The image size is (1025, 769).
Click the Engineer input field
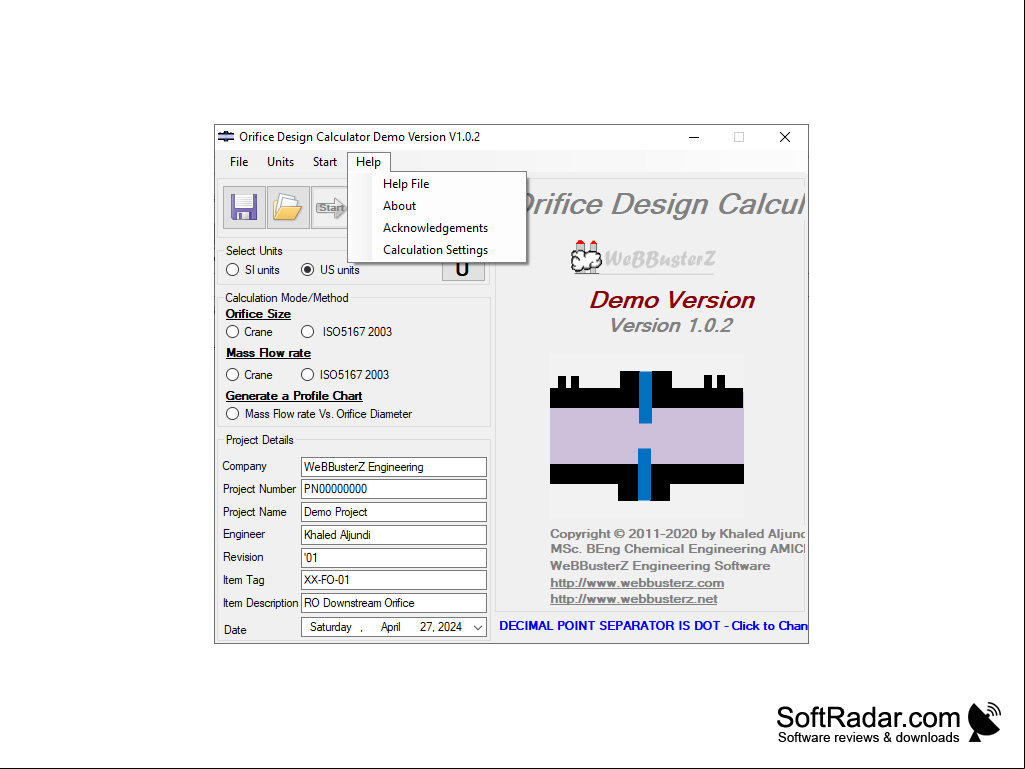click(394, 535)
